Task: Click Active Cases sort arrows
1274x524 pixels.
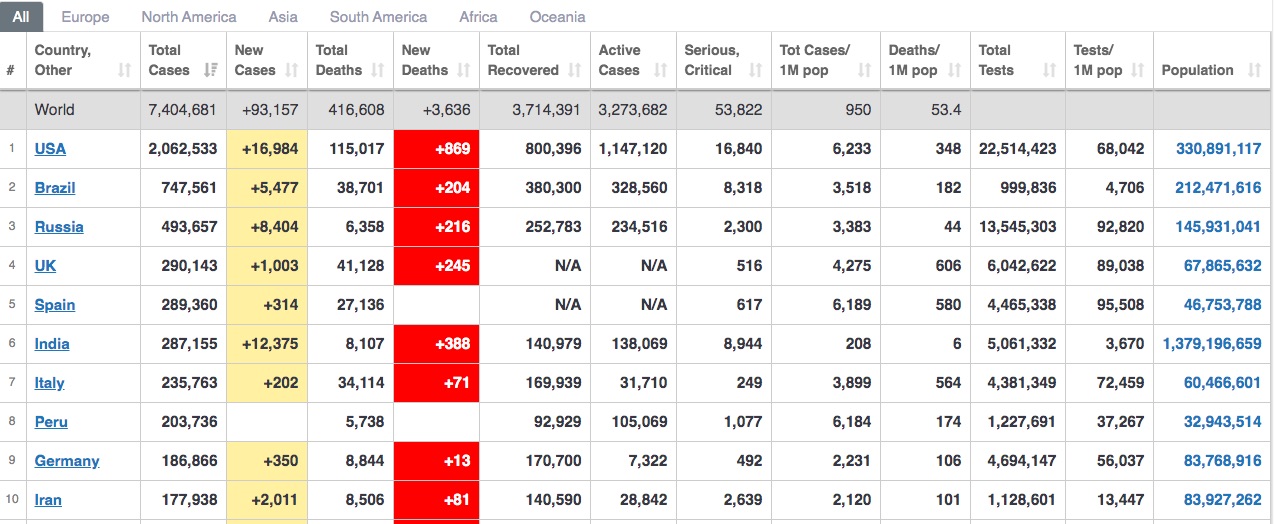Action: tap(660, 70)
